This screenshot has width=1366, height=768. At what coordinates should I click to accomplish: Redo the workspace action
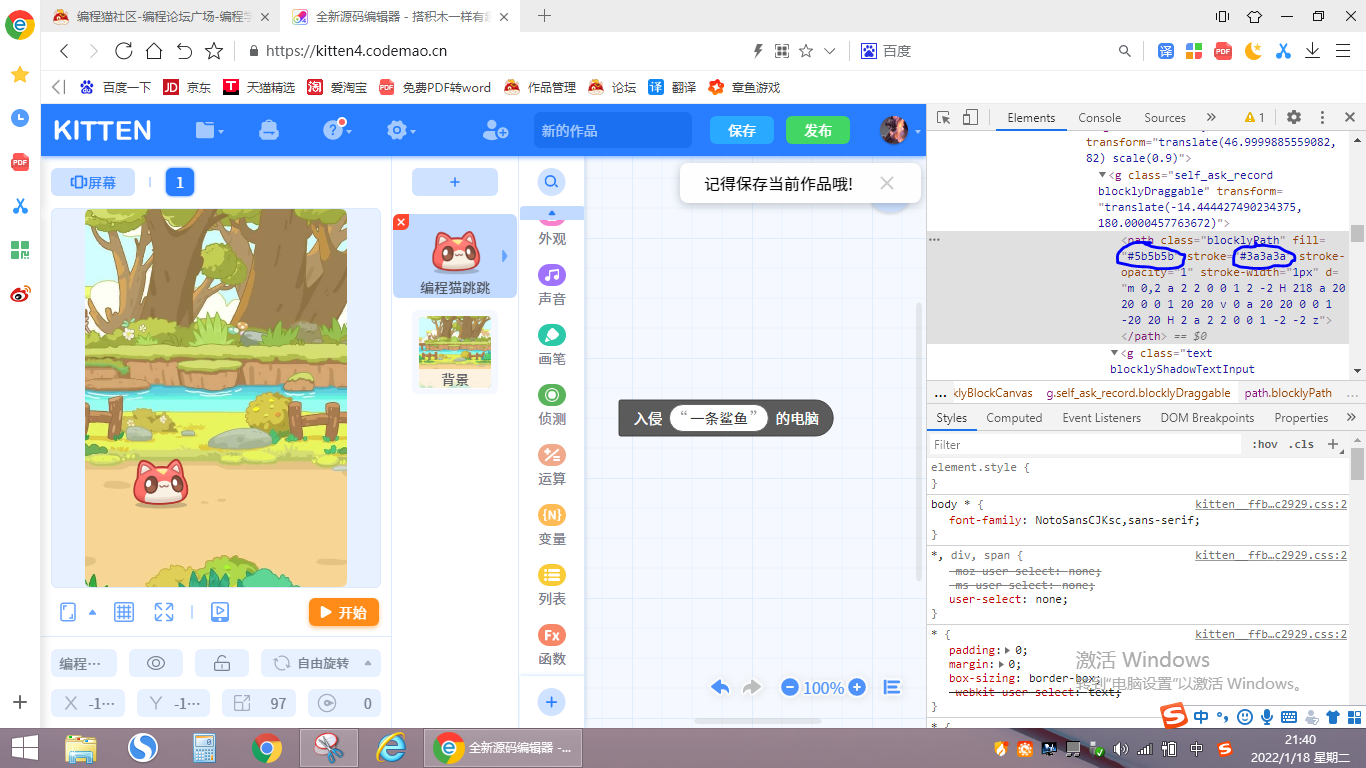(752, 687)
